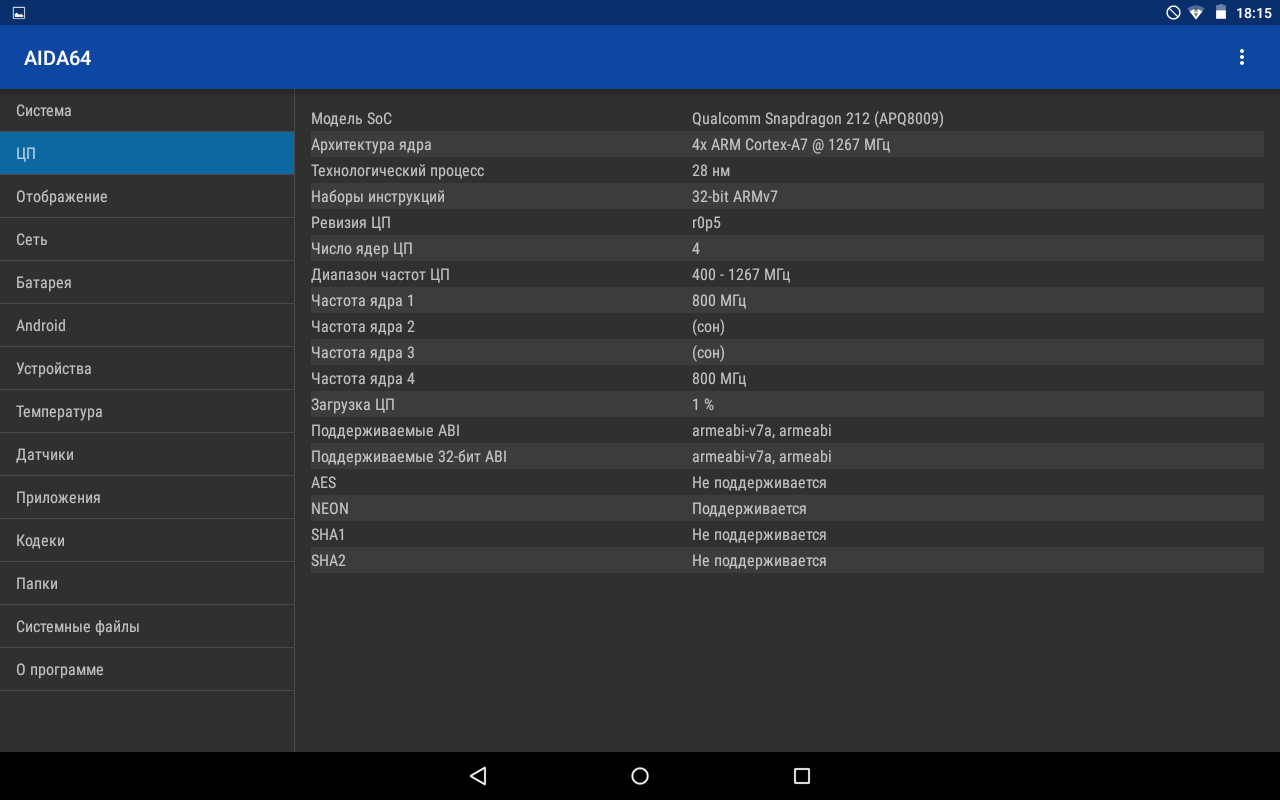Open Системные файлы section

pyautogui.click(x=147, y=627)
